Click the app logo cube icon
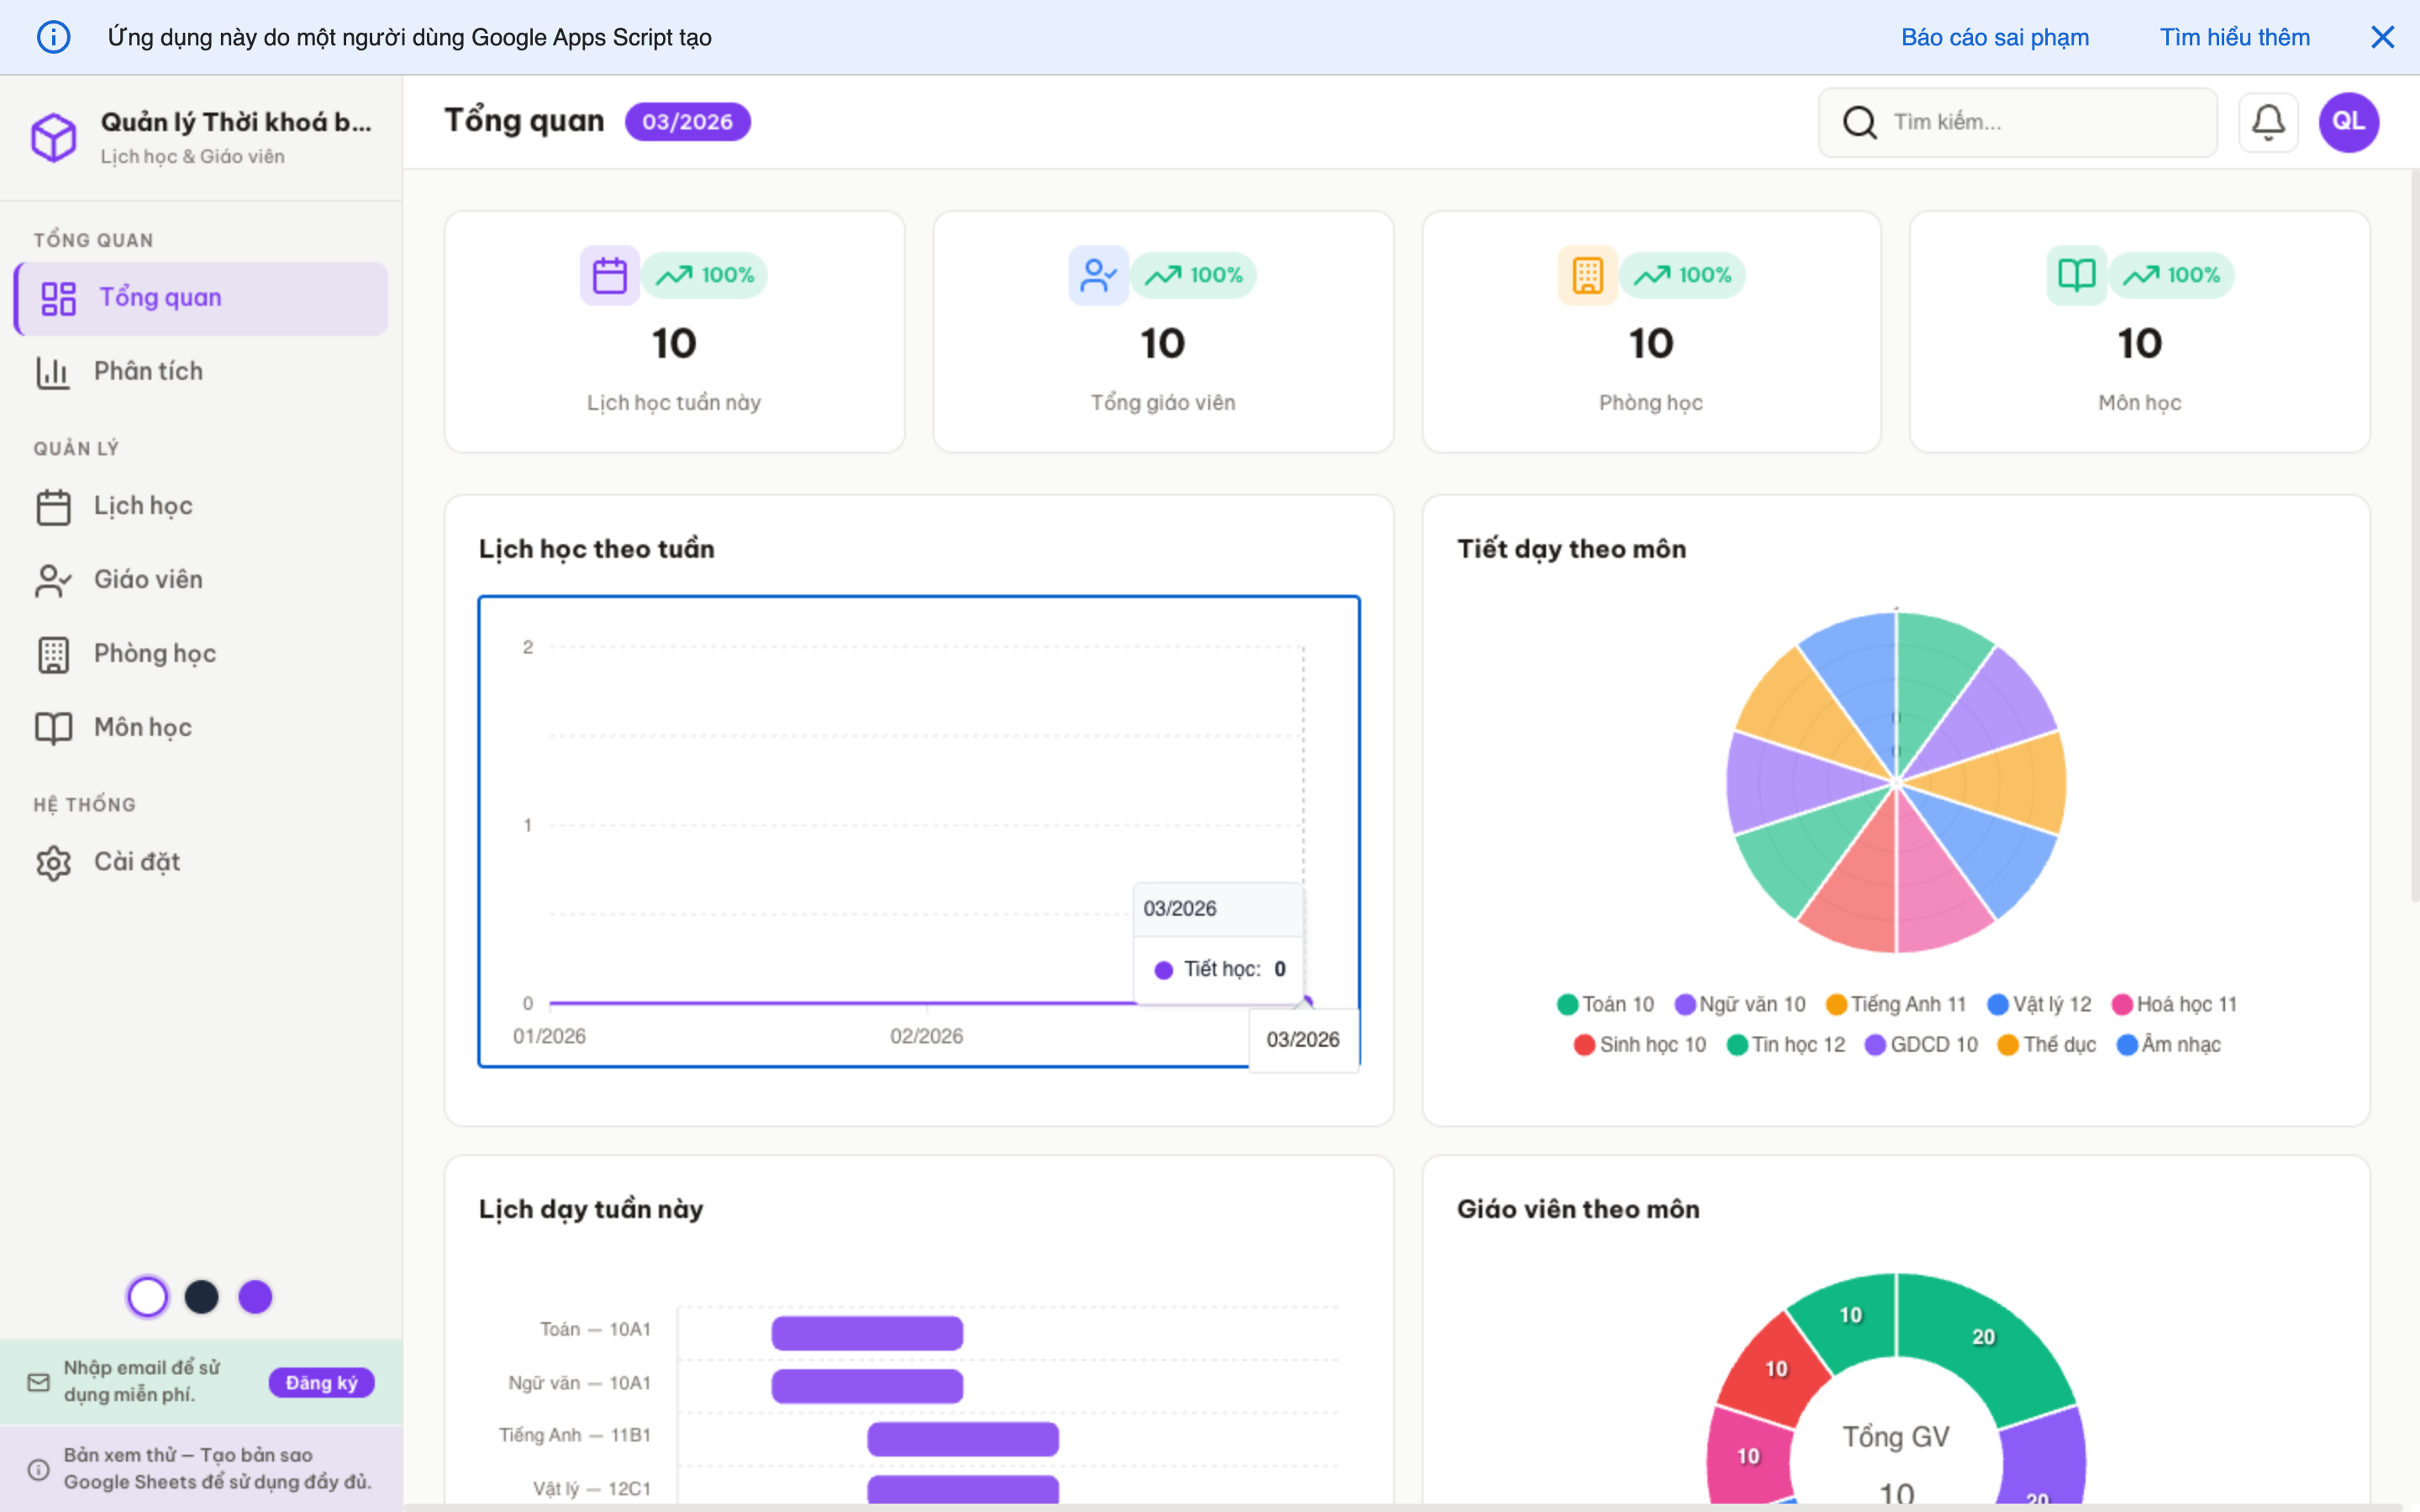2420x1512 pixels. tap(53, 136)
